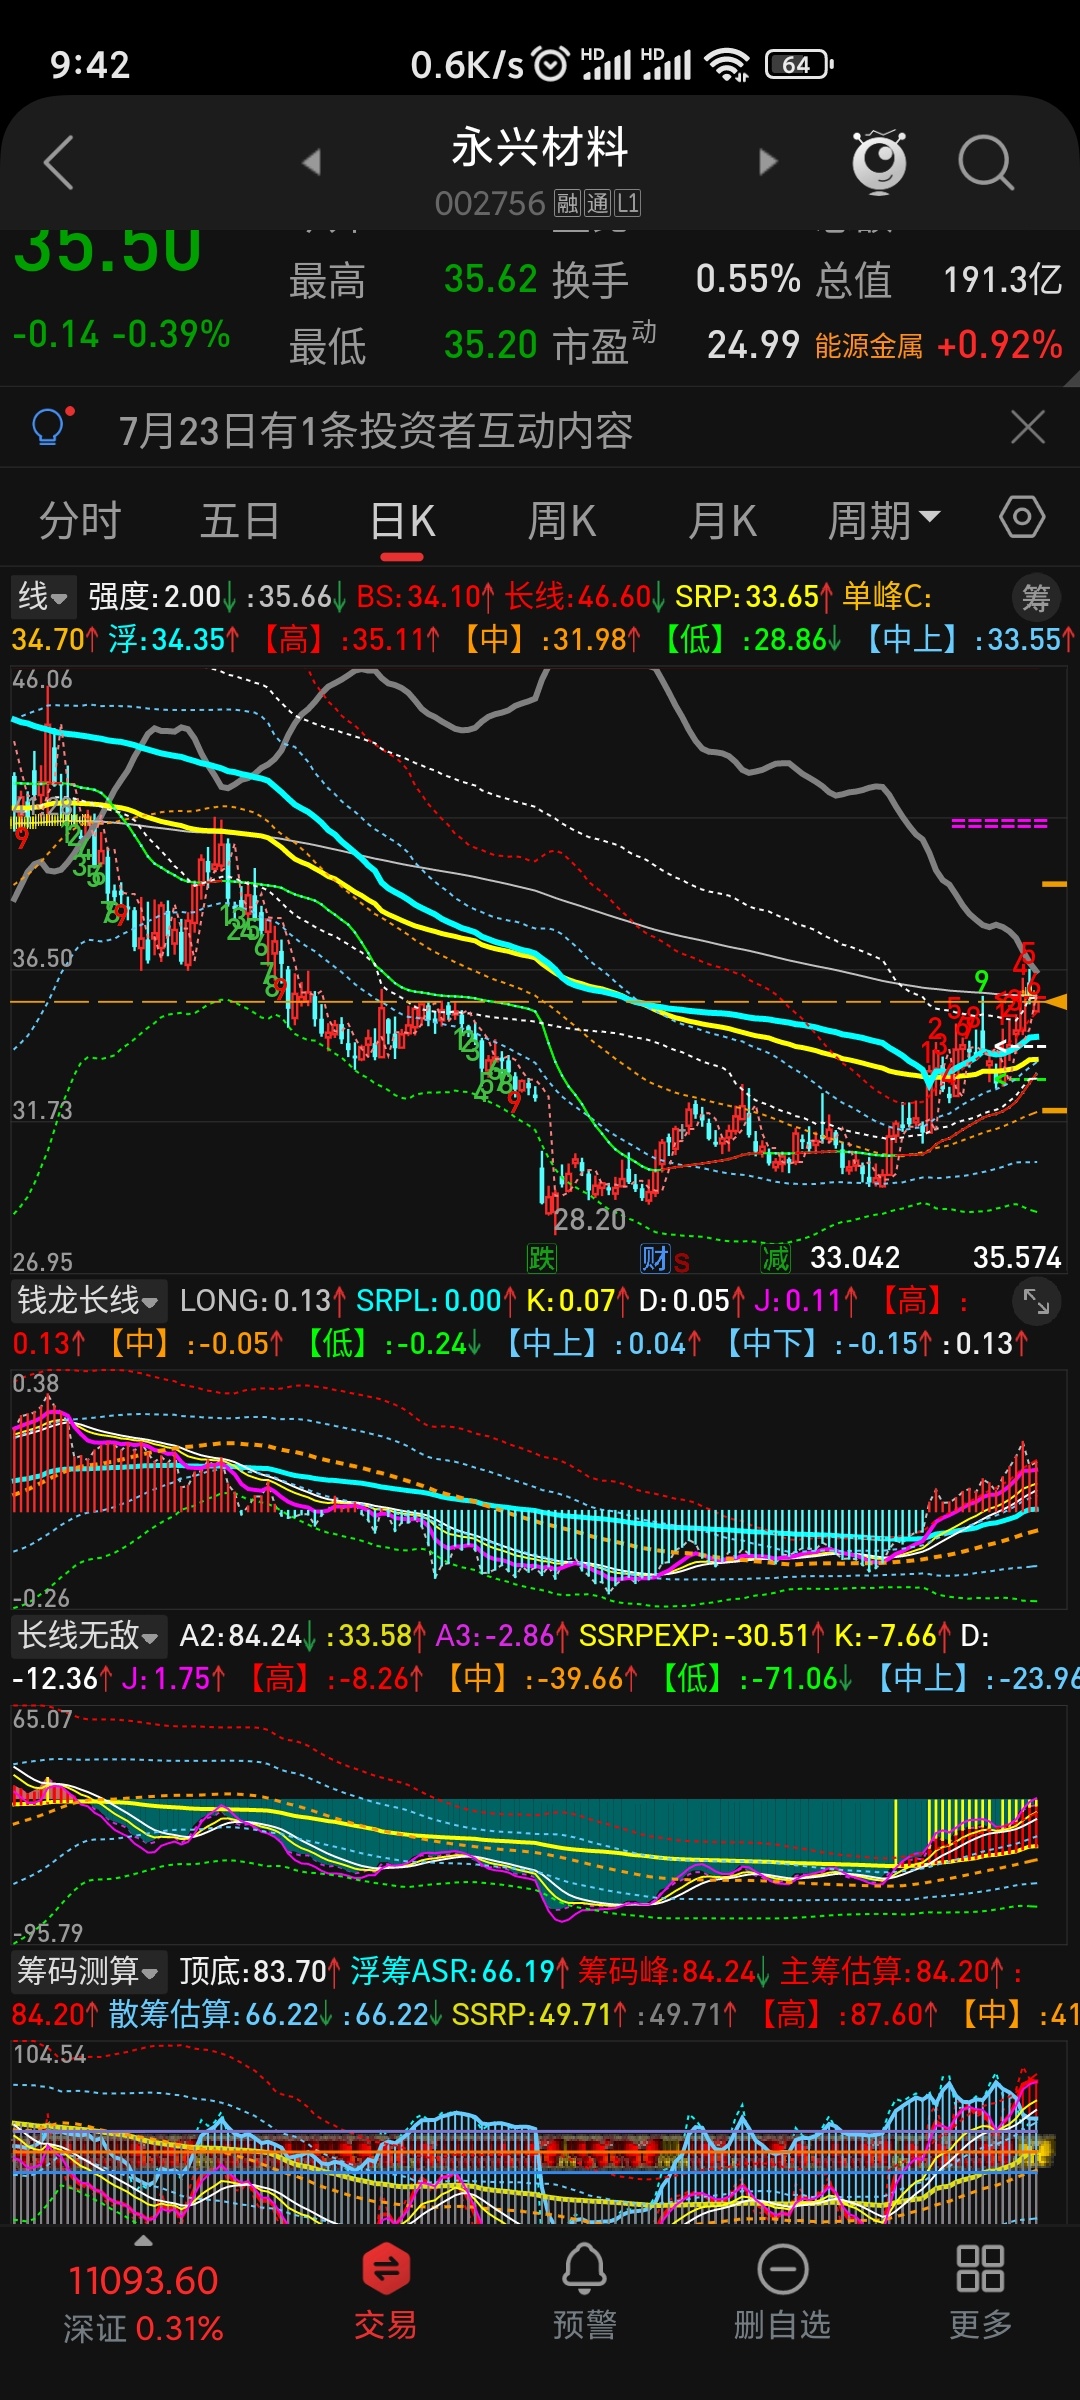Open the 钱龙长线 indicator dropdown
The height and width of the screenshot is (2400, 1080).
tap(88, 1300)
